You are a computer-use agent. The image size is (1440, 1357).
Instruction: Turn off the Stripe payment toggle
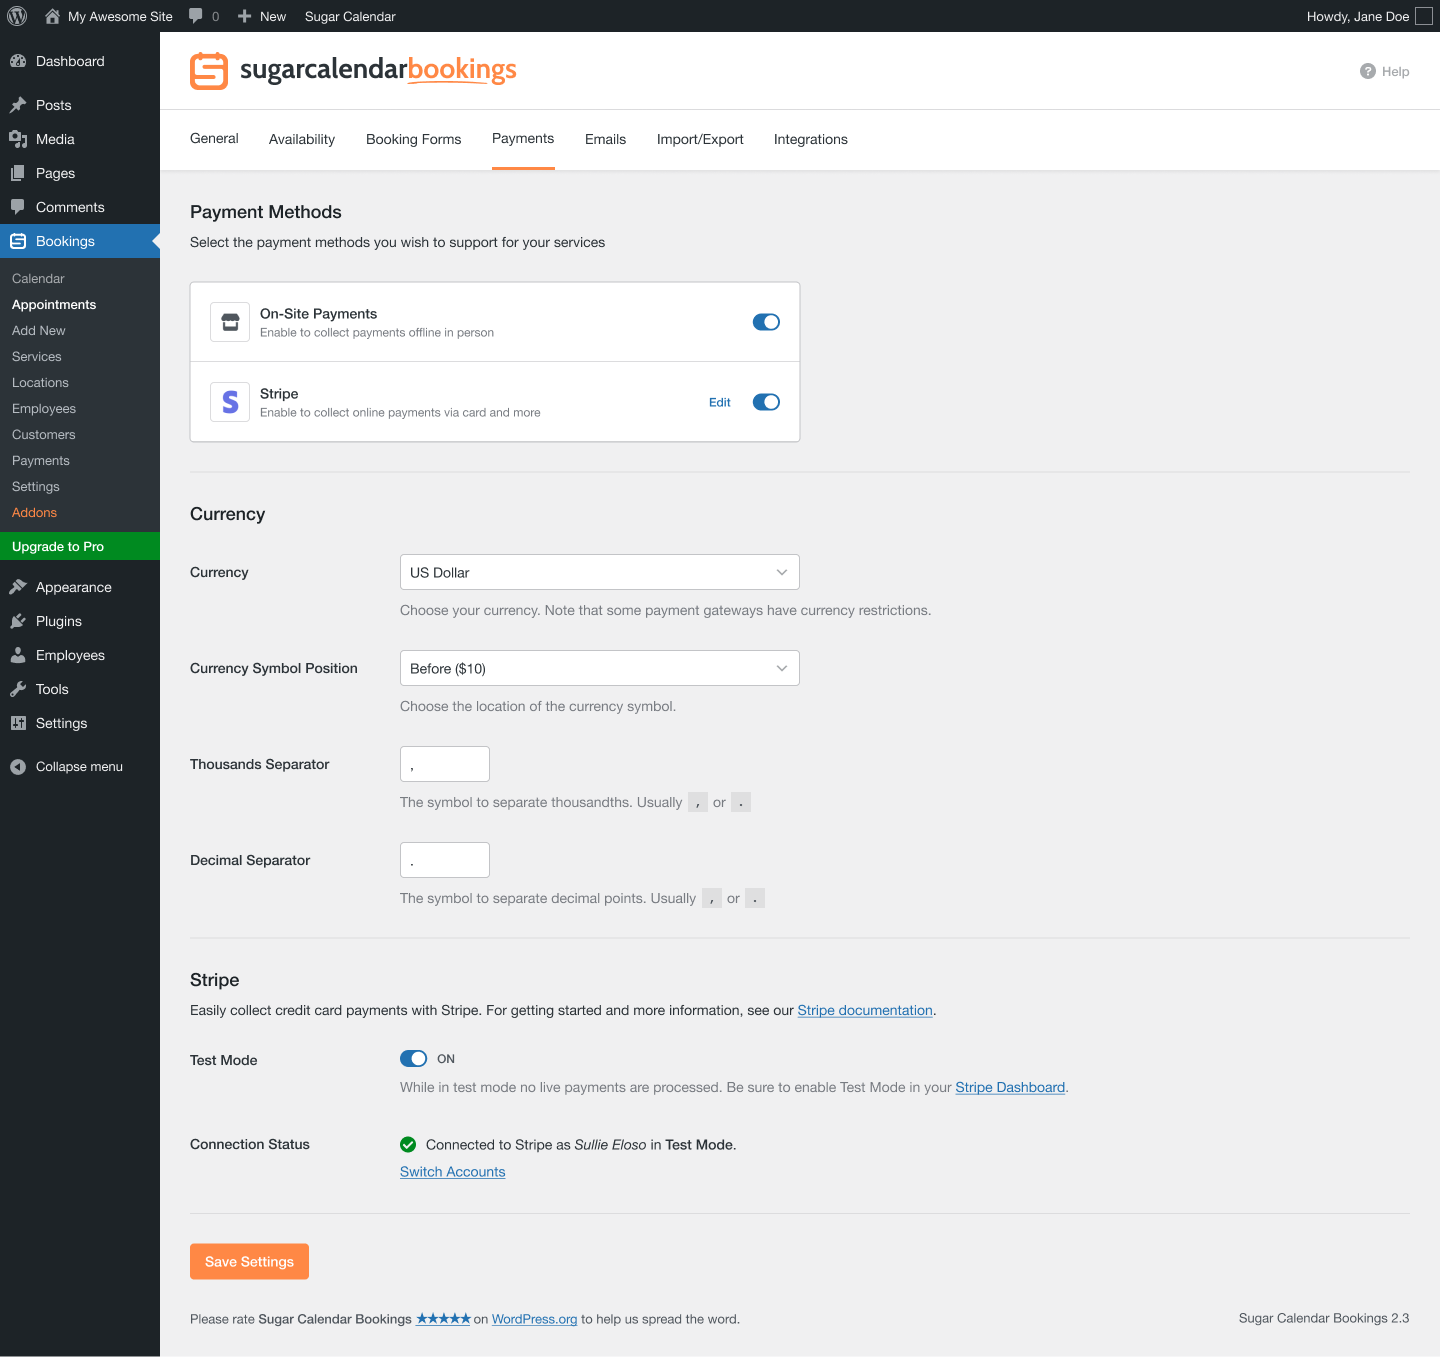tap(766, 401)
